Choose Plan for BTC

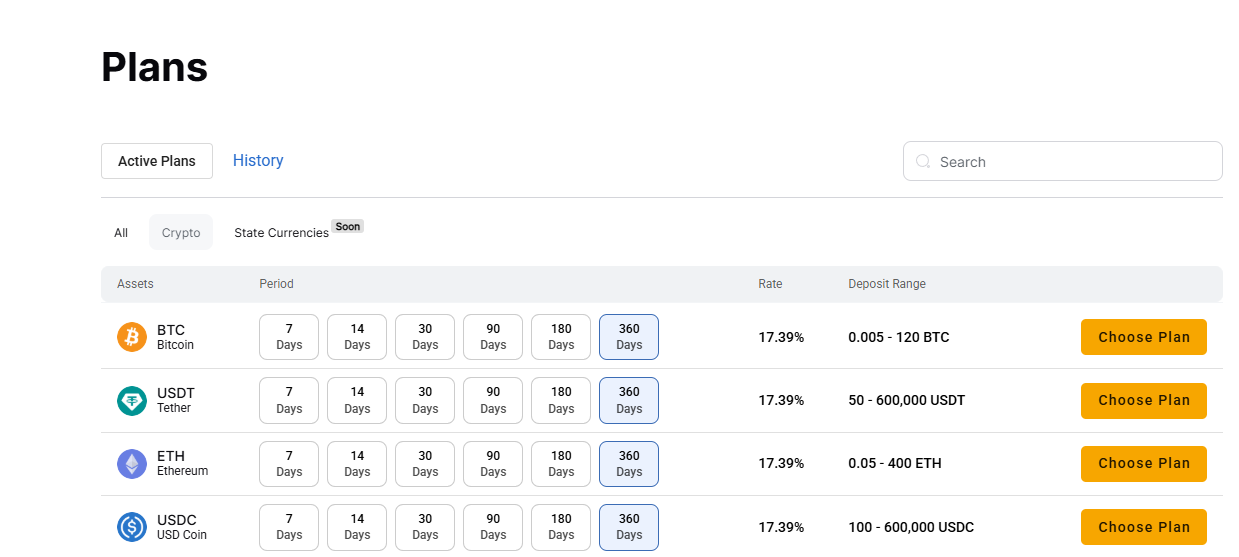[1144, 337]
